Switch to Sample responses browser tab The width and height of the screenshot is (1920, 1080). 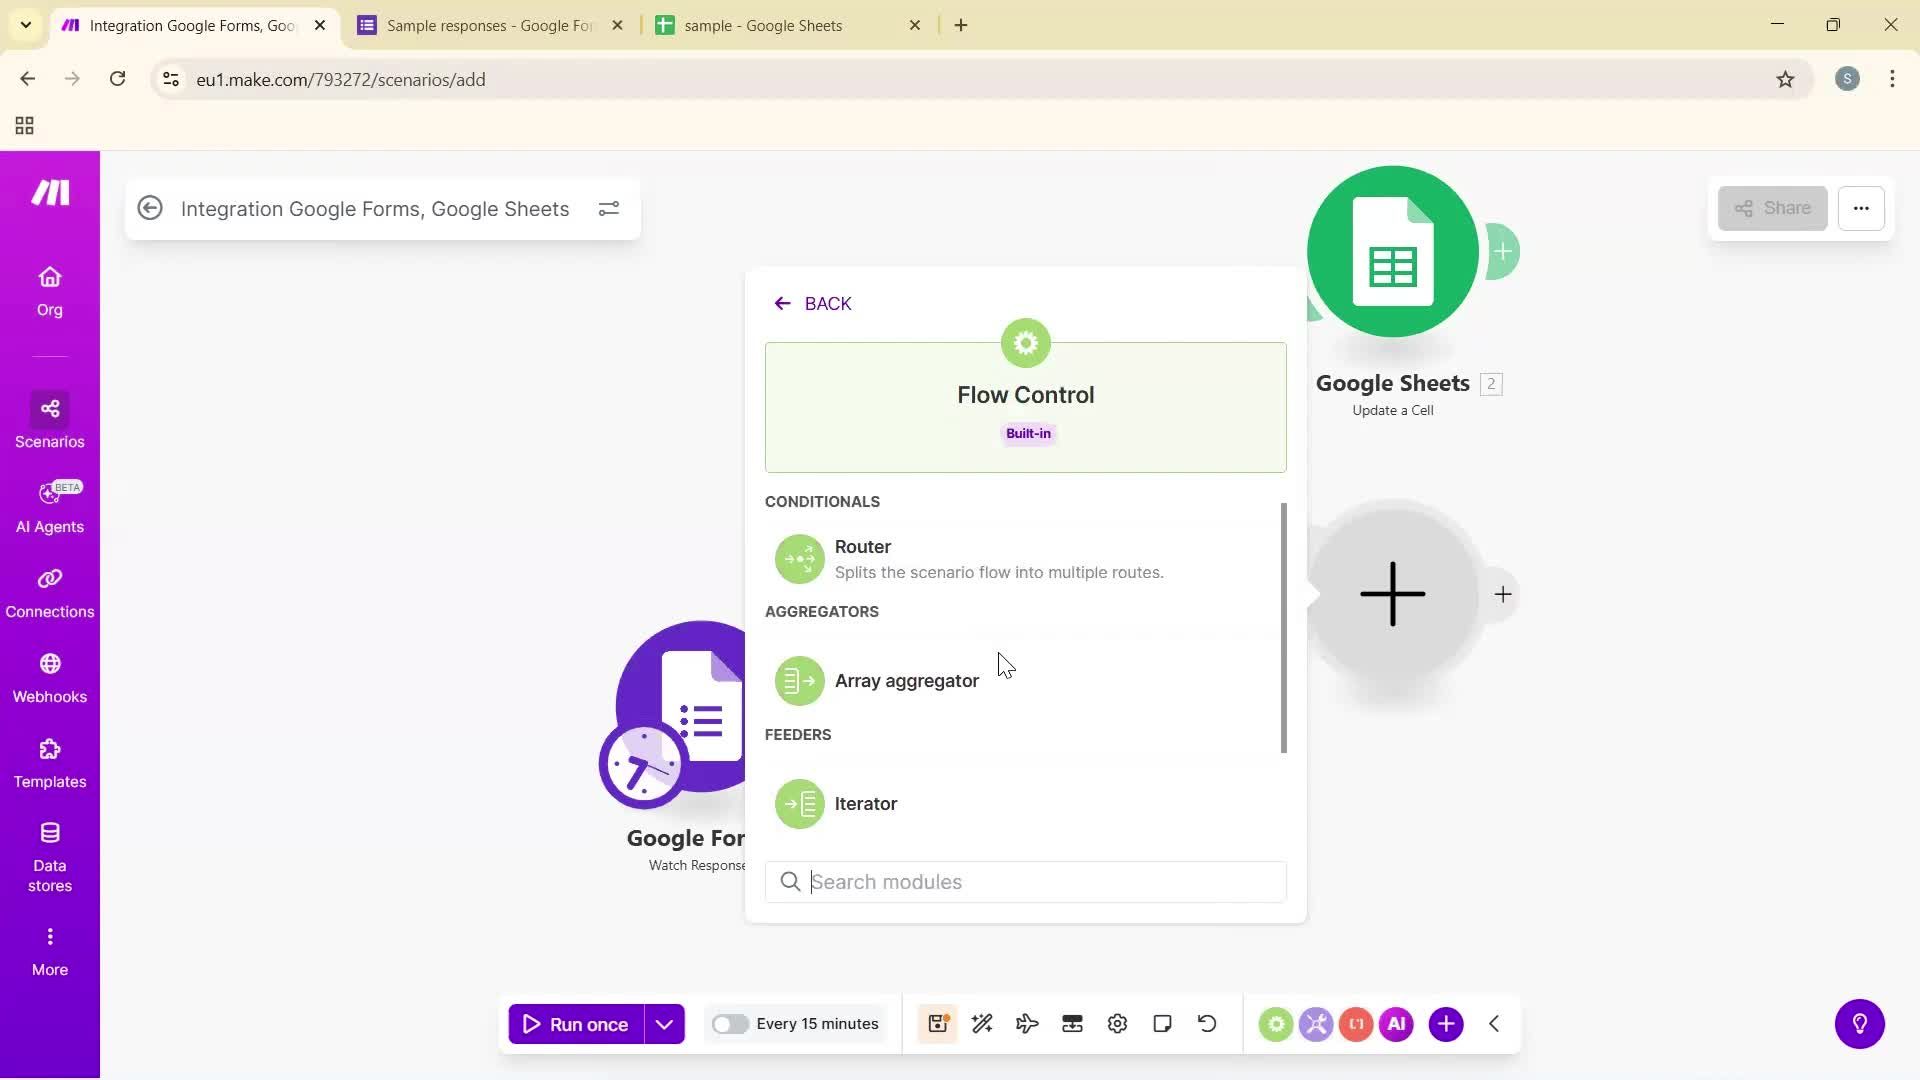(x=480, y=25)
